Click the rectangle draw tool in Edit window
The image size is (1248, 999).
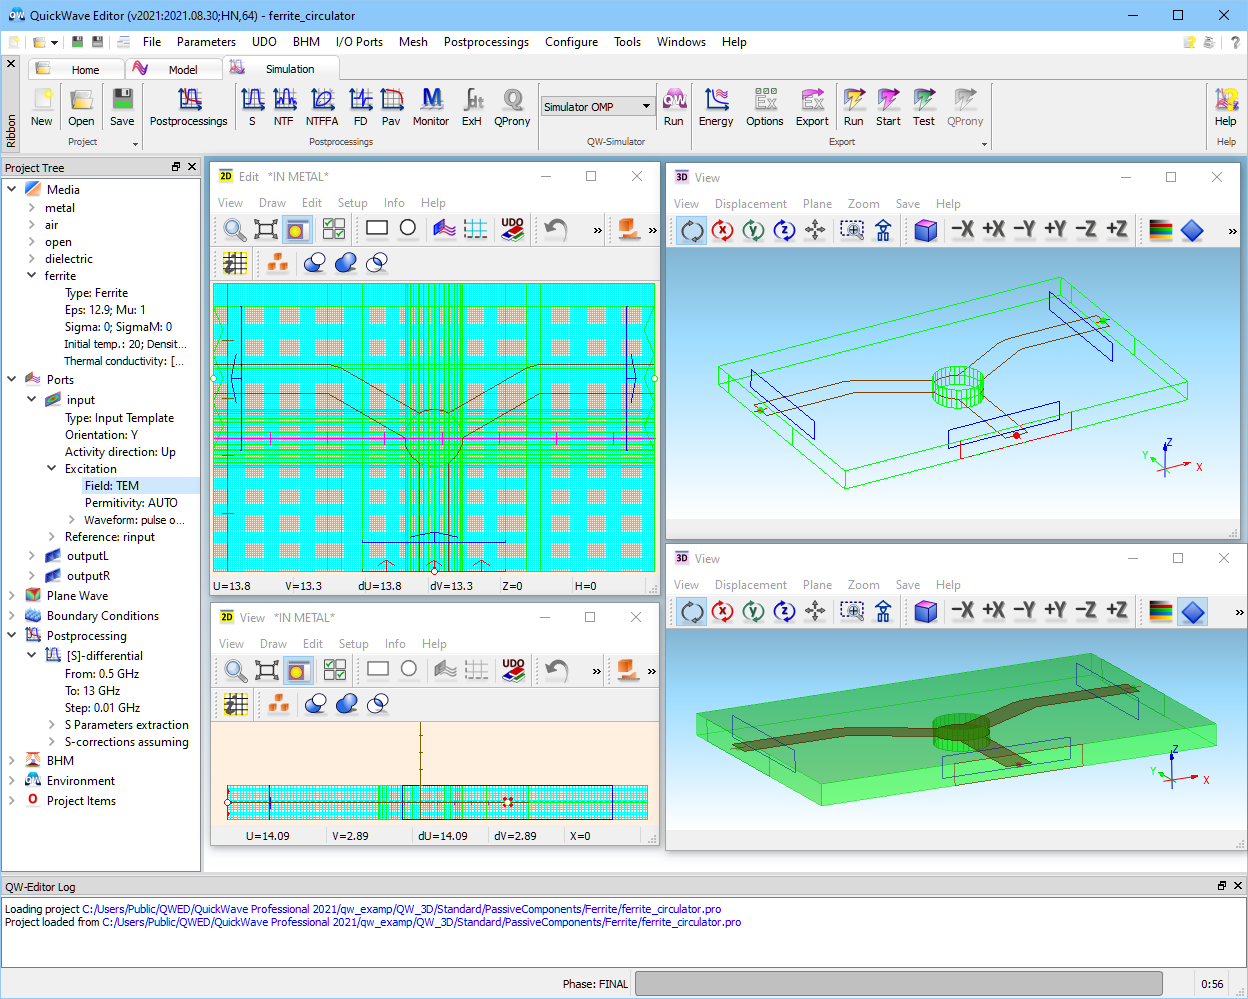tap(377, 229)
